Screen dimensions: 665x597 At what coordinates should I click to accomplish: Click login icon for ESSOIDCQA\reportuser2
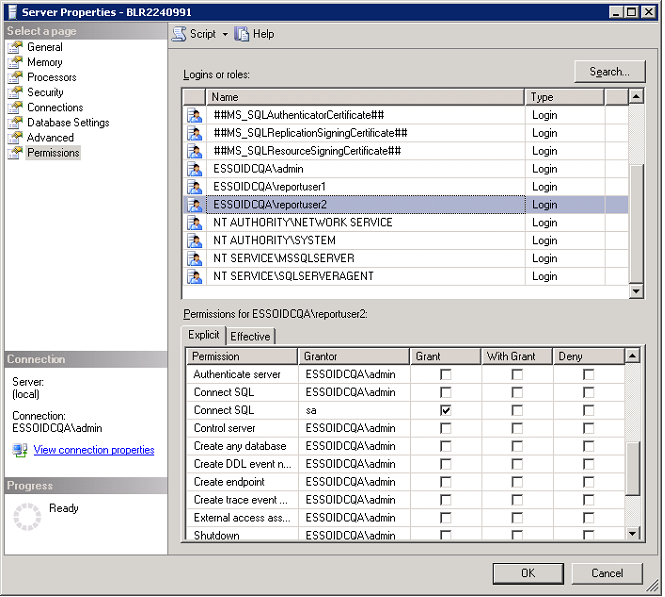[x=195, y=205]
